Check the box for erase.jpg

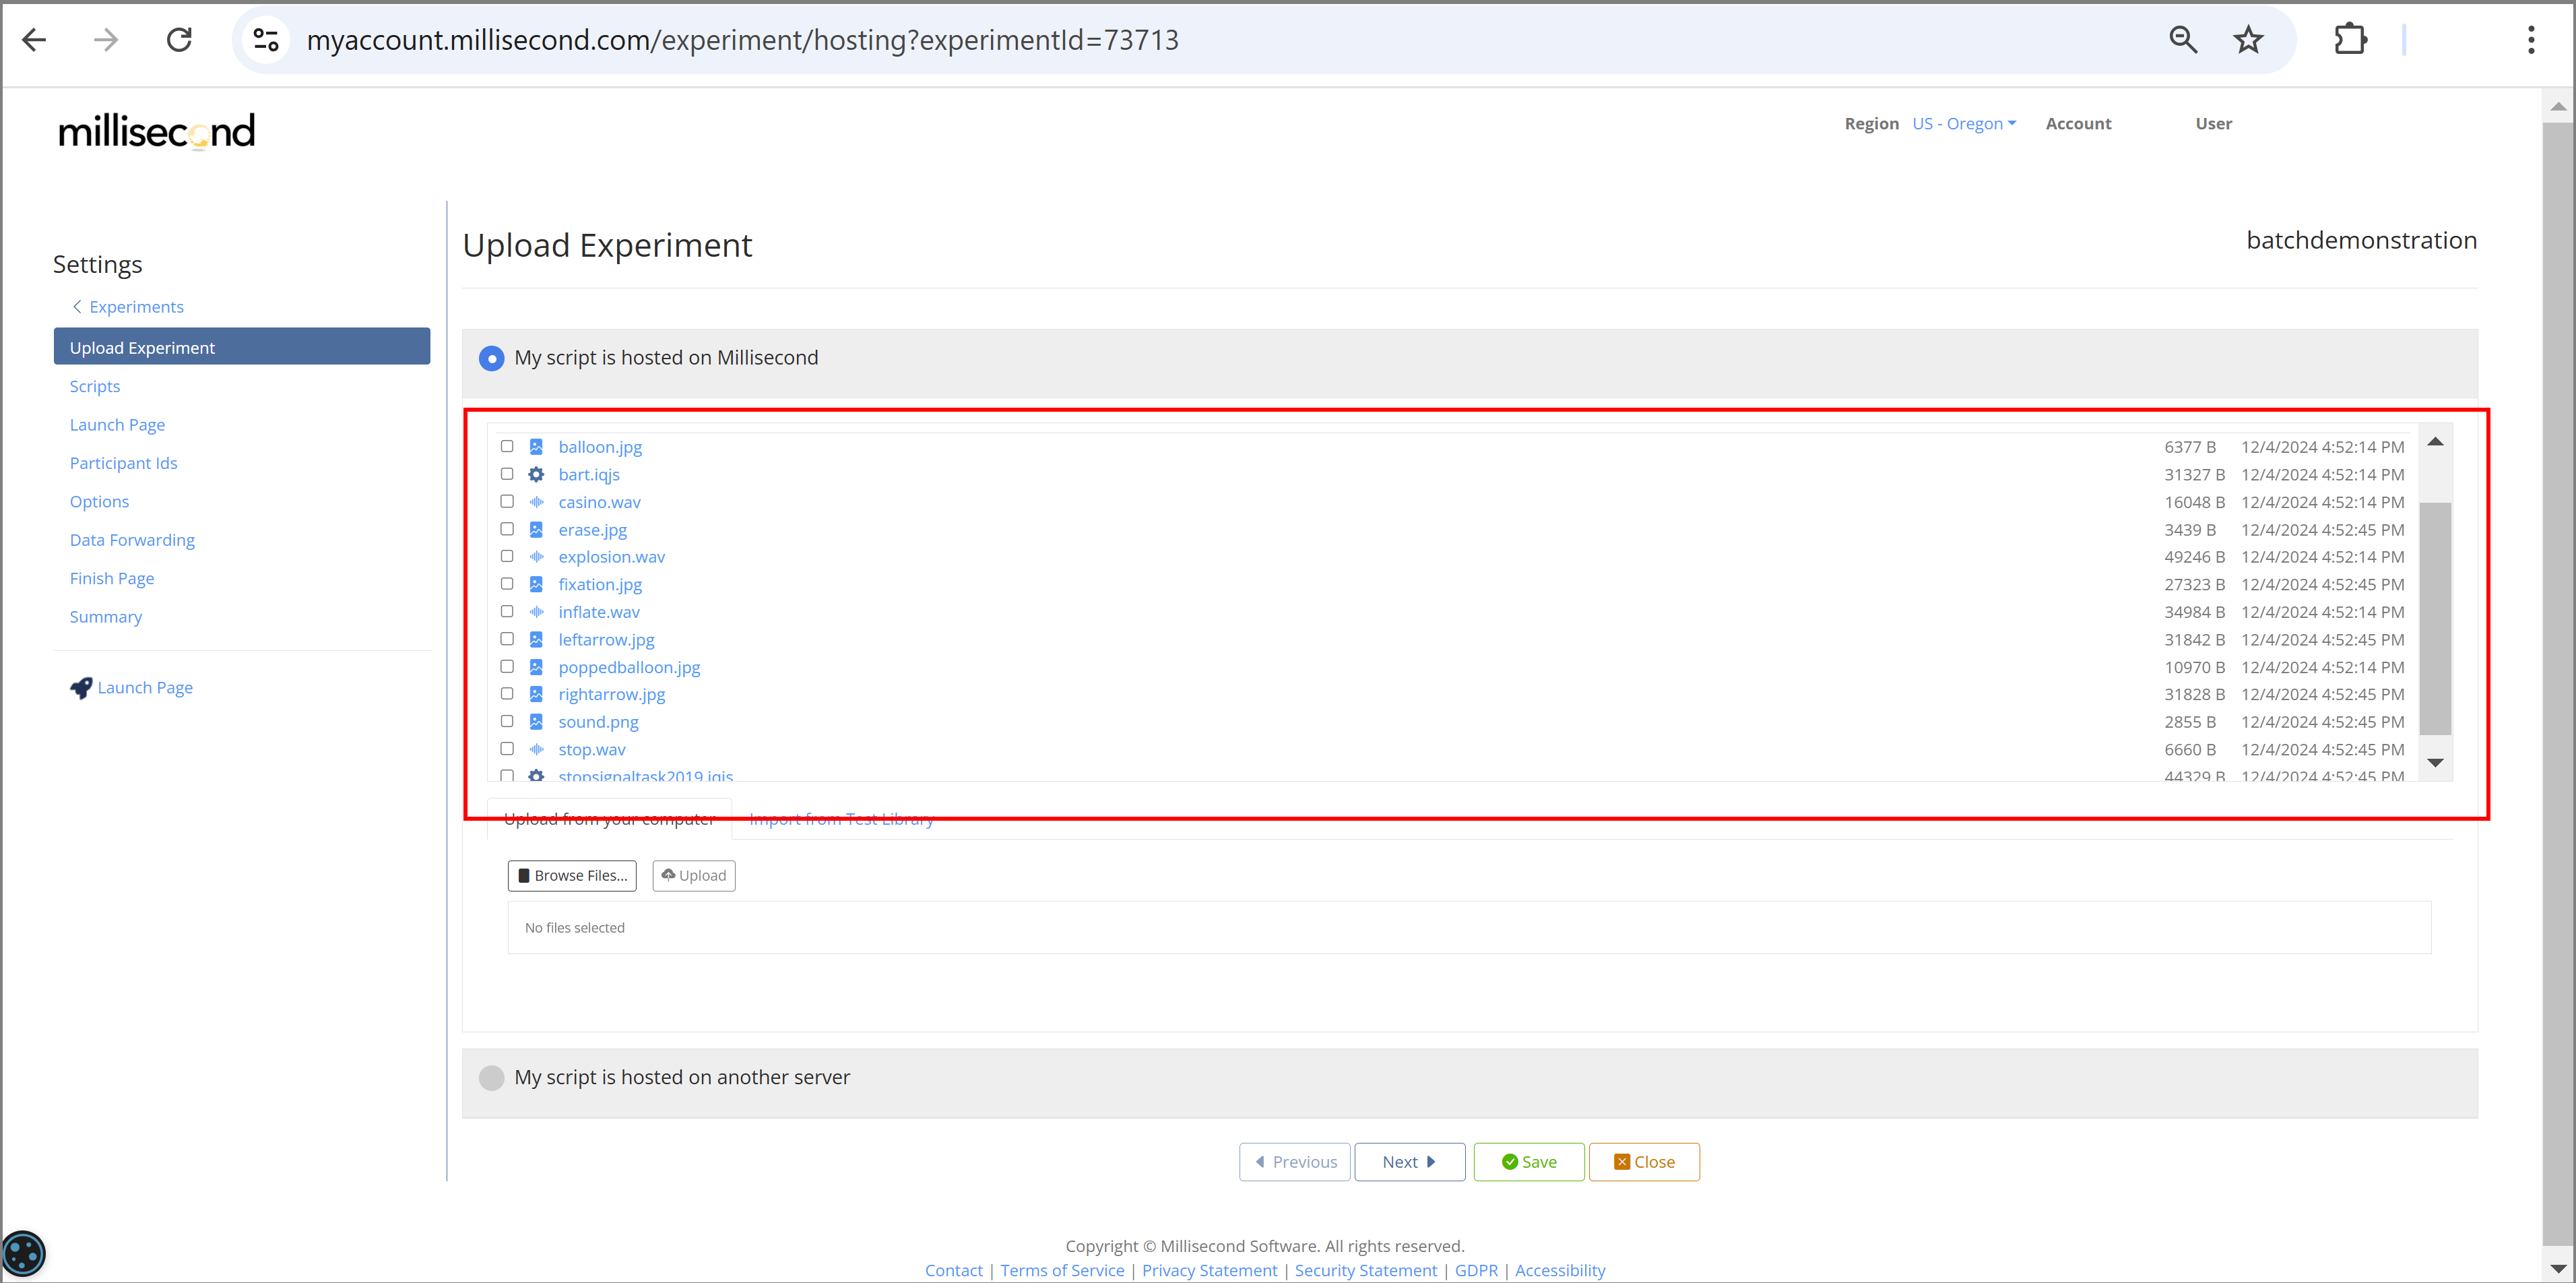[507, 529]
